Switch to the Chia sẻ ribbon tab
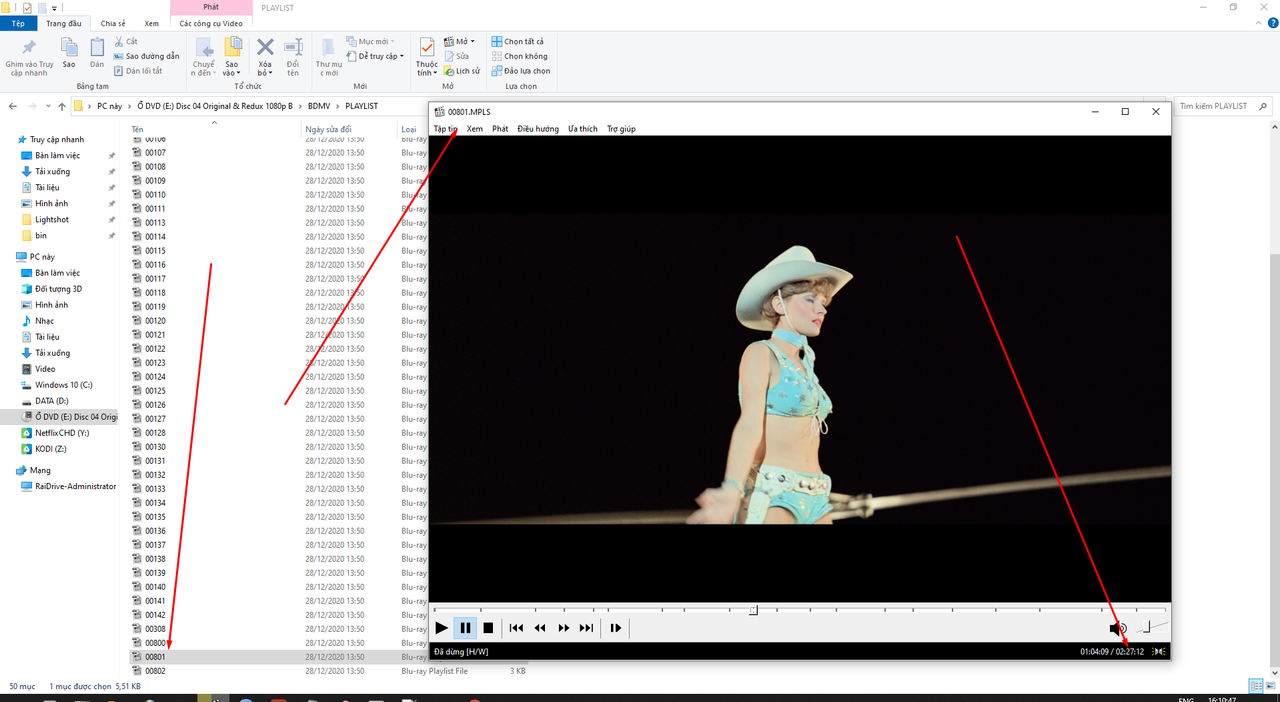Screen dimensions: 1280x702 tap(112, 23)
